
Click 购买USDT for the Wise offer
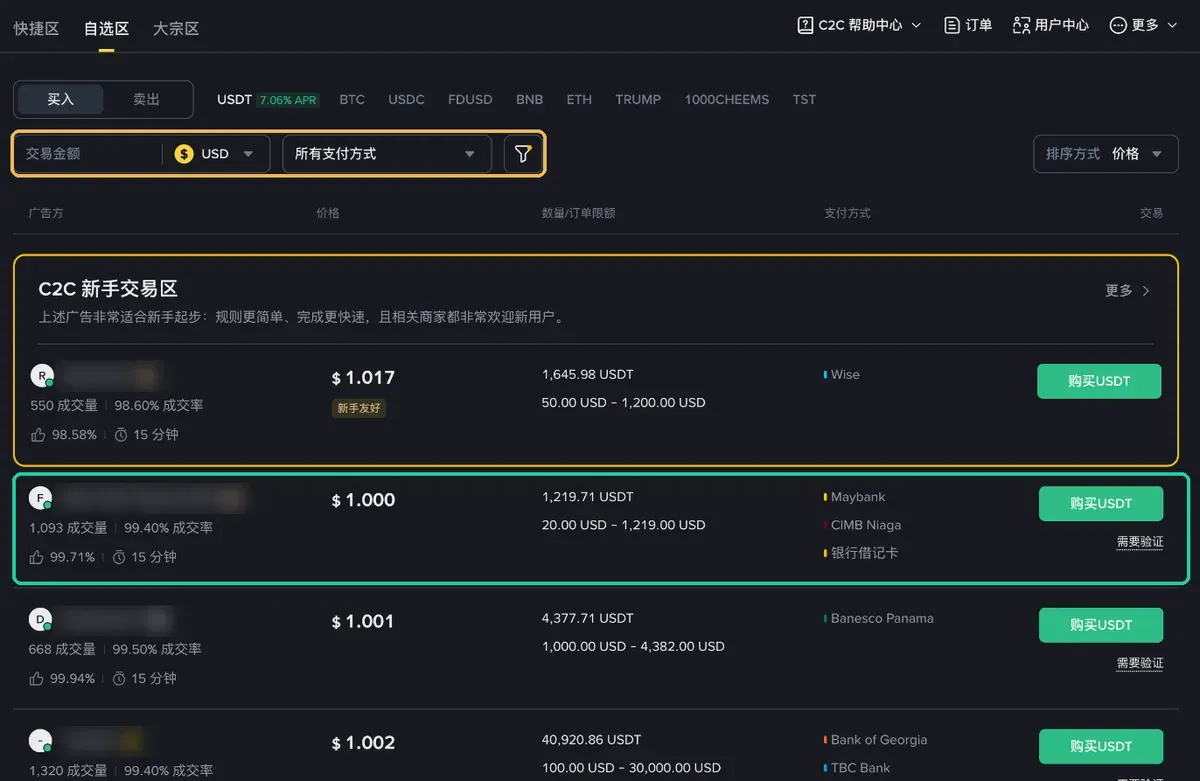[1099, 381]
